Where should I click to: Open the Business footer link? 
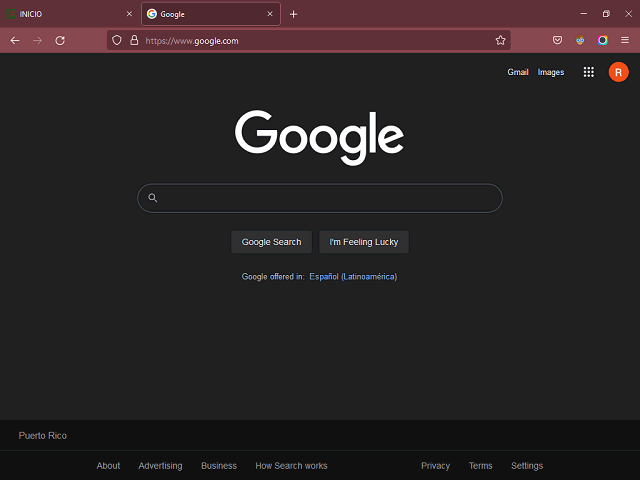[x=219, y=466]
